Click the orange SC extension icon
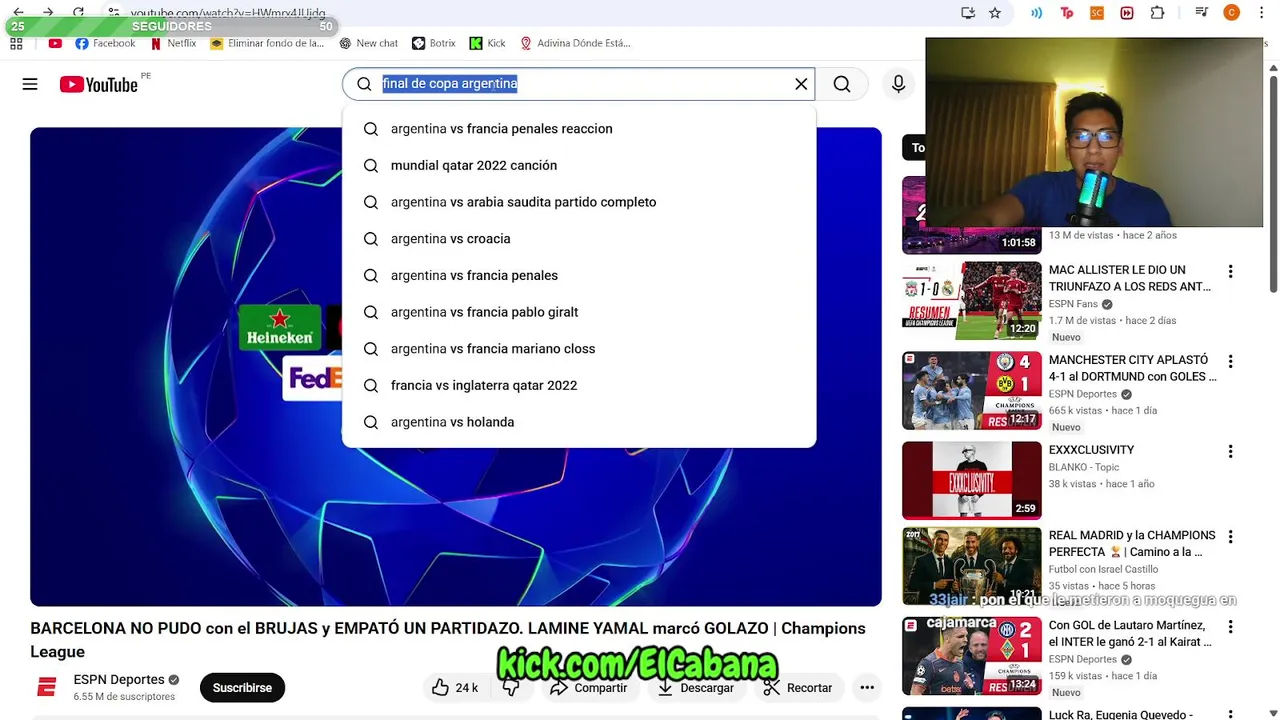 (1097, 13)
